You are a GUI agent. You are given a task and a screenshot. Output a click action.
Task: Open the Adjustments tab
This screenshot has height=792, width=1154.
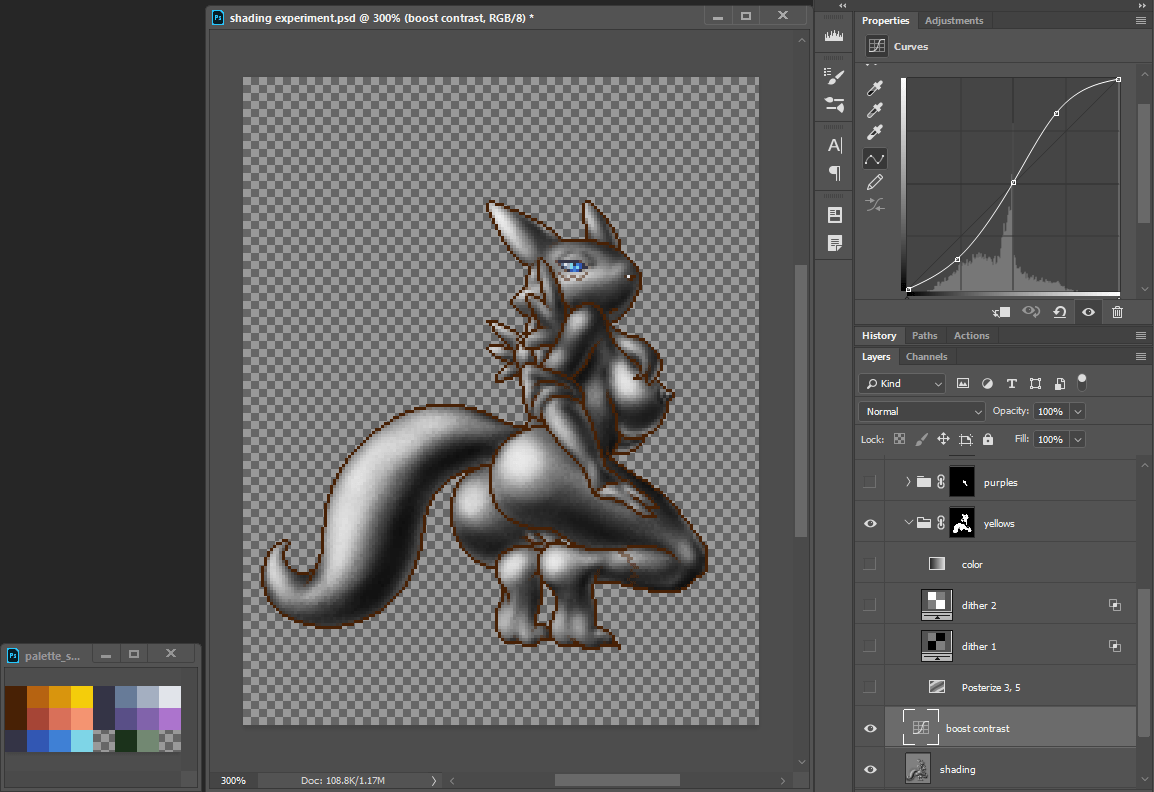tap(953, 20)
